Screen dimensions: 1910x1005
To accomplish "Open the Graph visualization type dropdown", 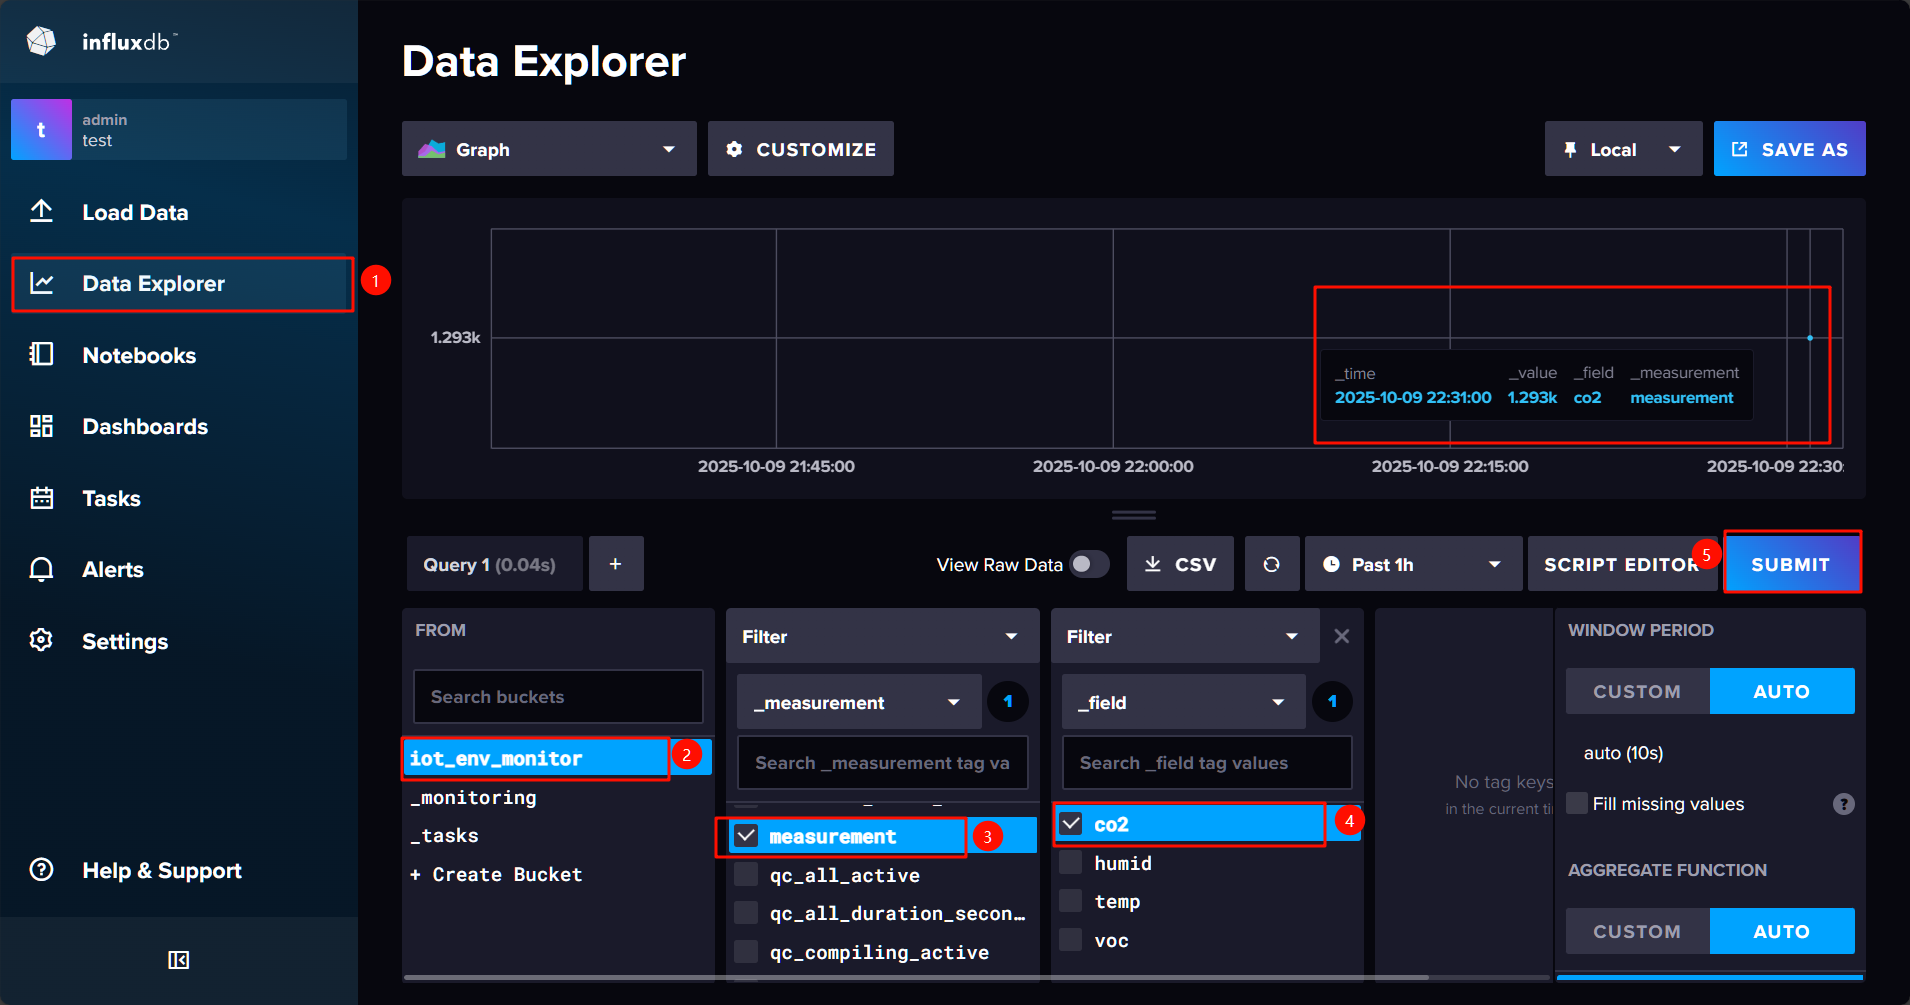I will pos(549,149).
